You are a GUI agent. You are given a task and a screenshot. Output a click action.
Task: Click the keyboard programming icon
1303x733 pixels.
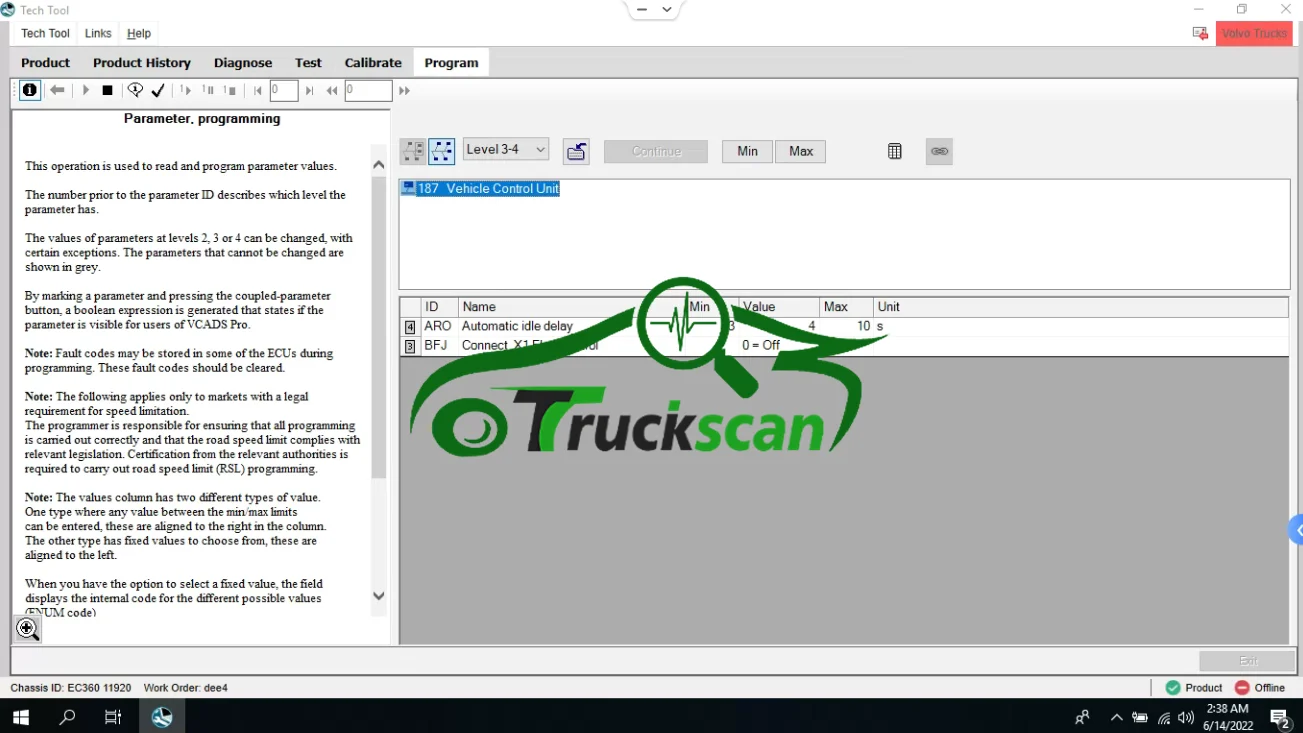(x=576, y=151)
